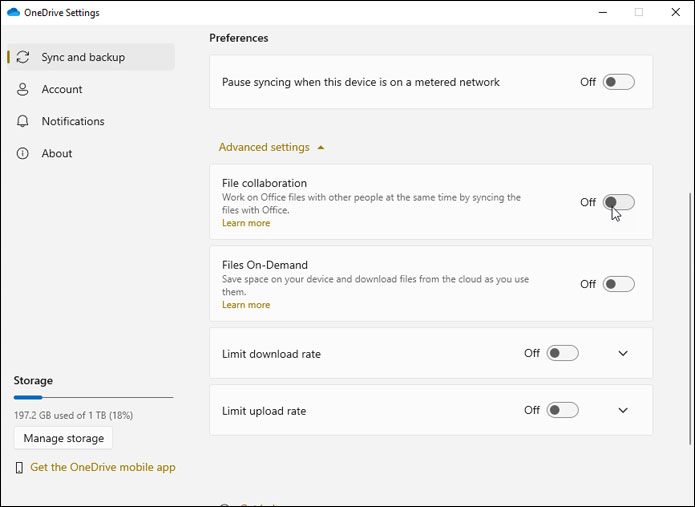Enable the Limit upload rate switch
Viewport: 695px width, 507px height.
pyautogui.click(x=562, y=410)
